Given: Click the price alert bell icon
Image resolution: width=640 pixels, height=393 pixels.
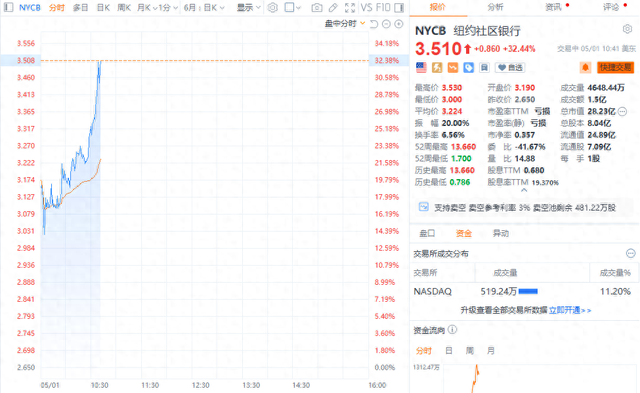Looking at the screenshot, I should click(x=585, y=67).
